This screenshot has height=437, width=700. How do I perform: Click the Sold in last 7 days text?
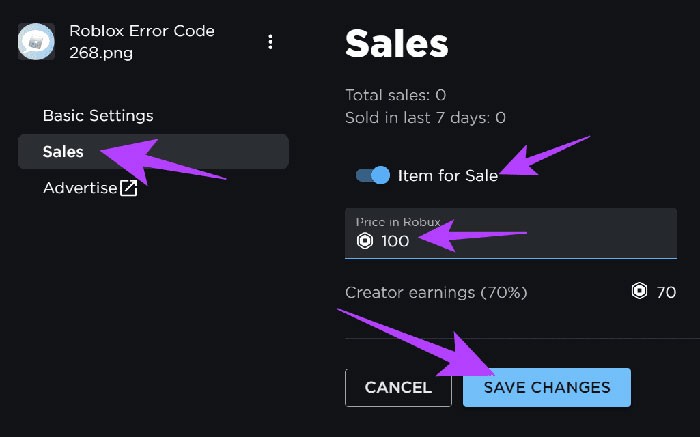tap(425, 117)
